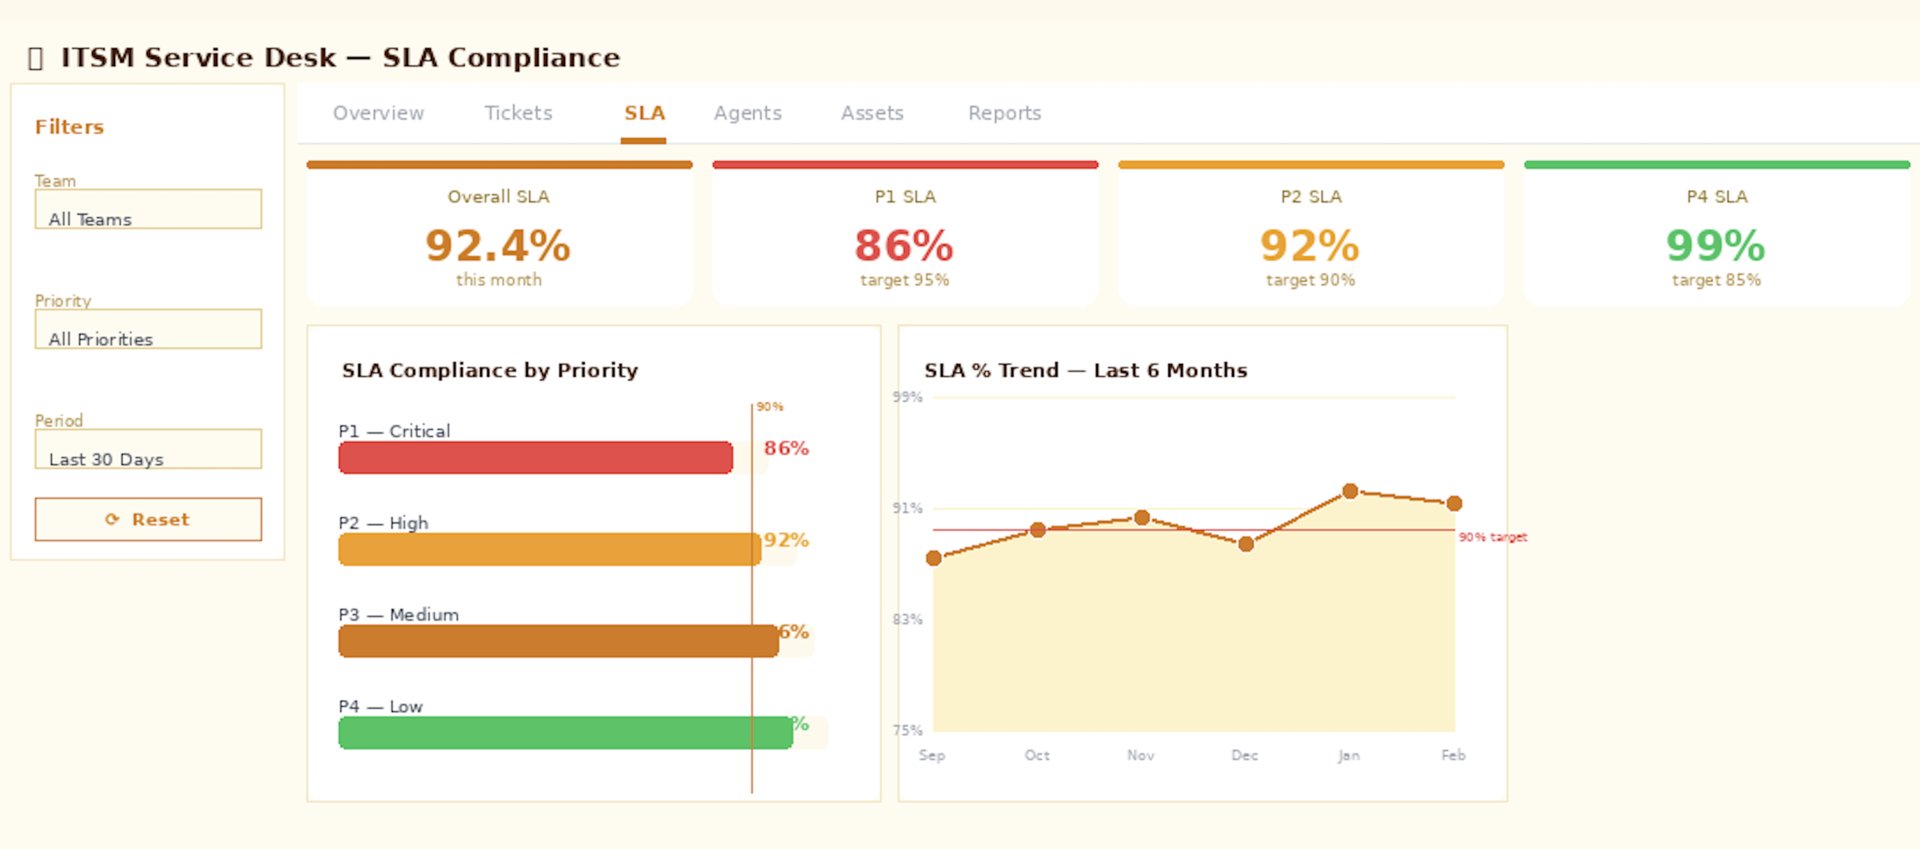The height and width of the screenshot is (849, 1920).
Task: Open the Period dropdown set to Last 30 Days
Action: click(x=148, y=450)
